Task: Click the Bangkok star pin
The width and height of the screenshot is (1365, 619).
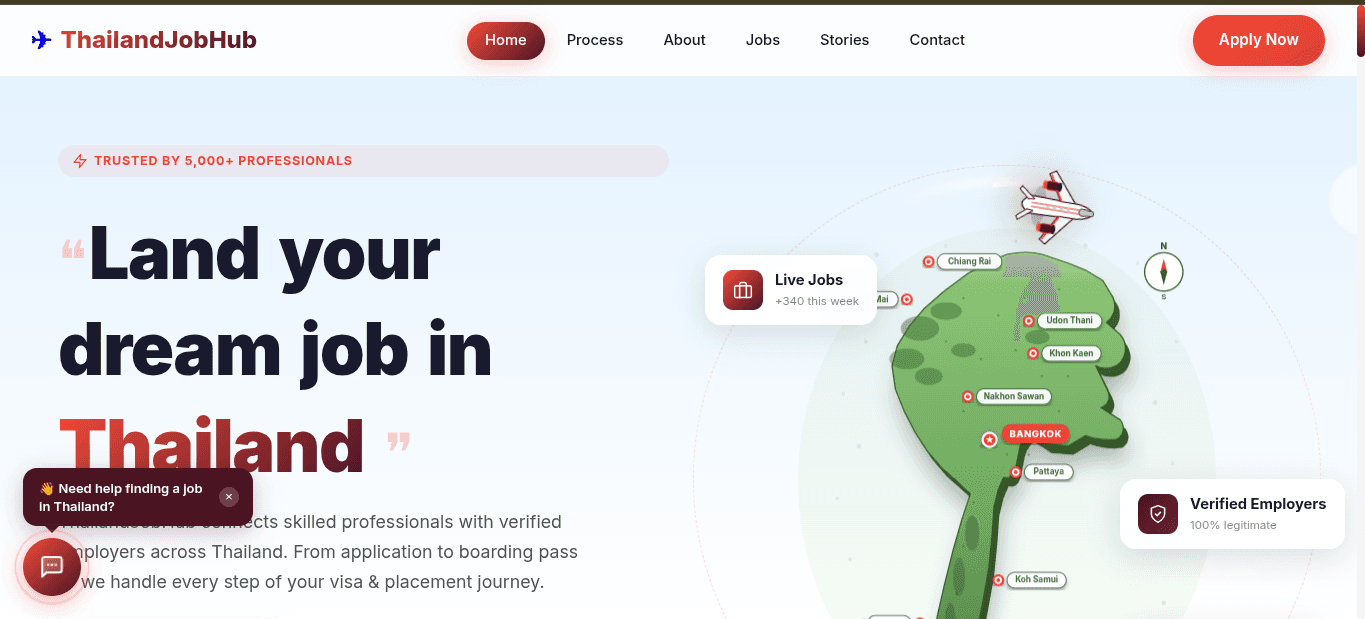Action: [989, 439]
